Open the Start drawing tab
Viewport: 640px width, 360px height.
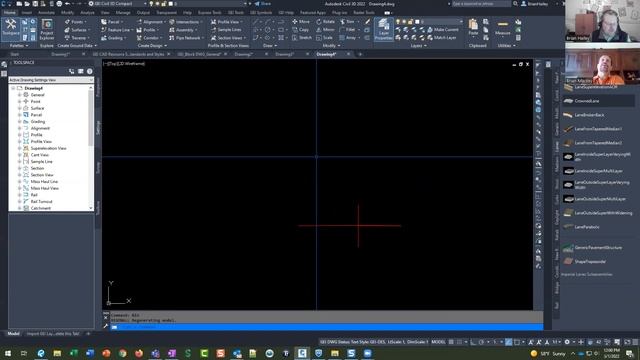click(x=14, y=54)
